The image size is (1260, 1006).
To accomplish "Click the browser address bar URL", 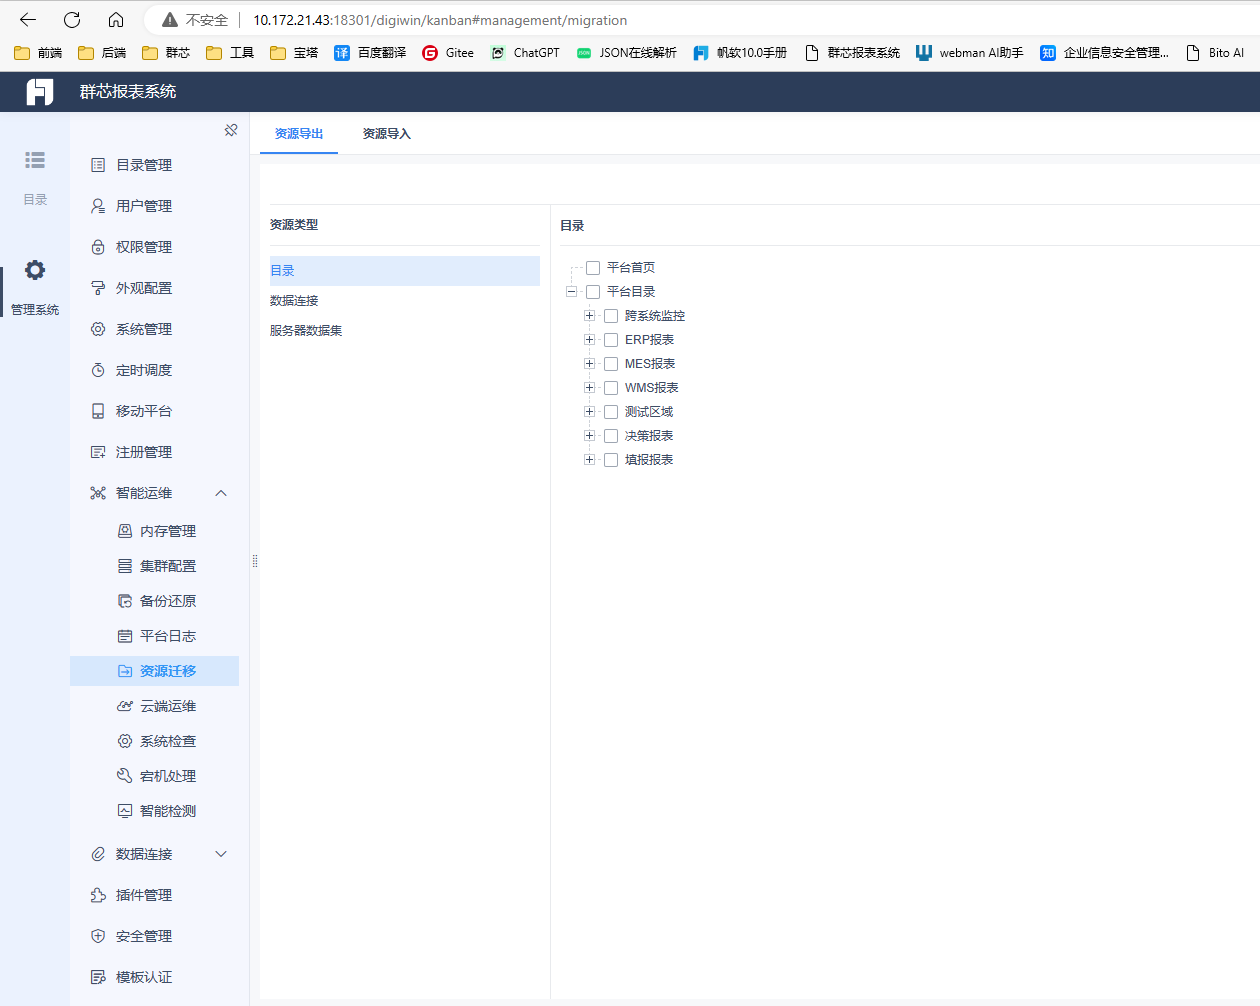I will [x=440, y=20].
